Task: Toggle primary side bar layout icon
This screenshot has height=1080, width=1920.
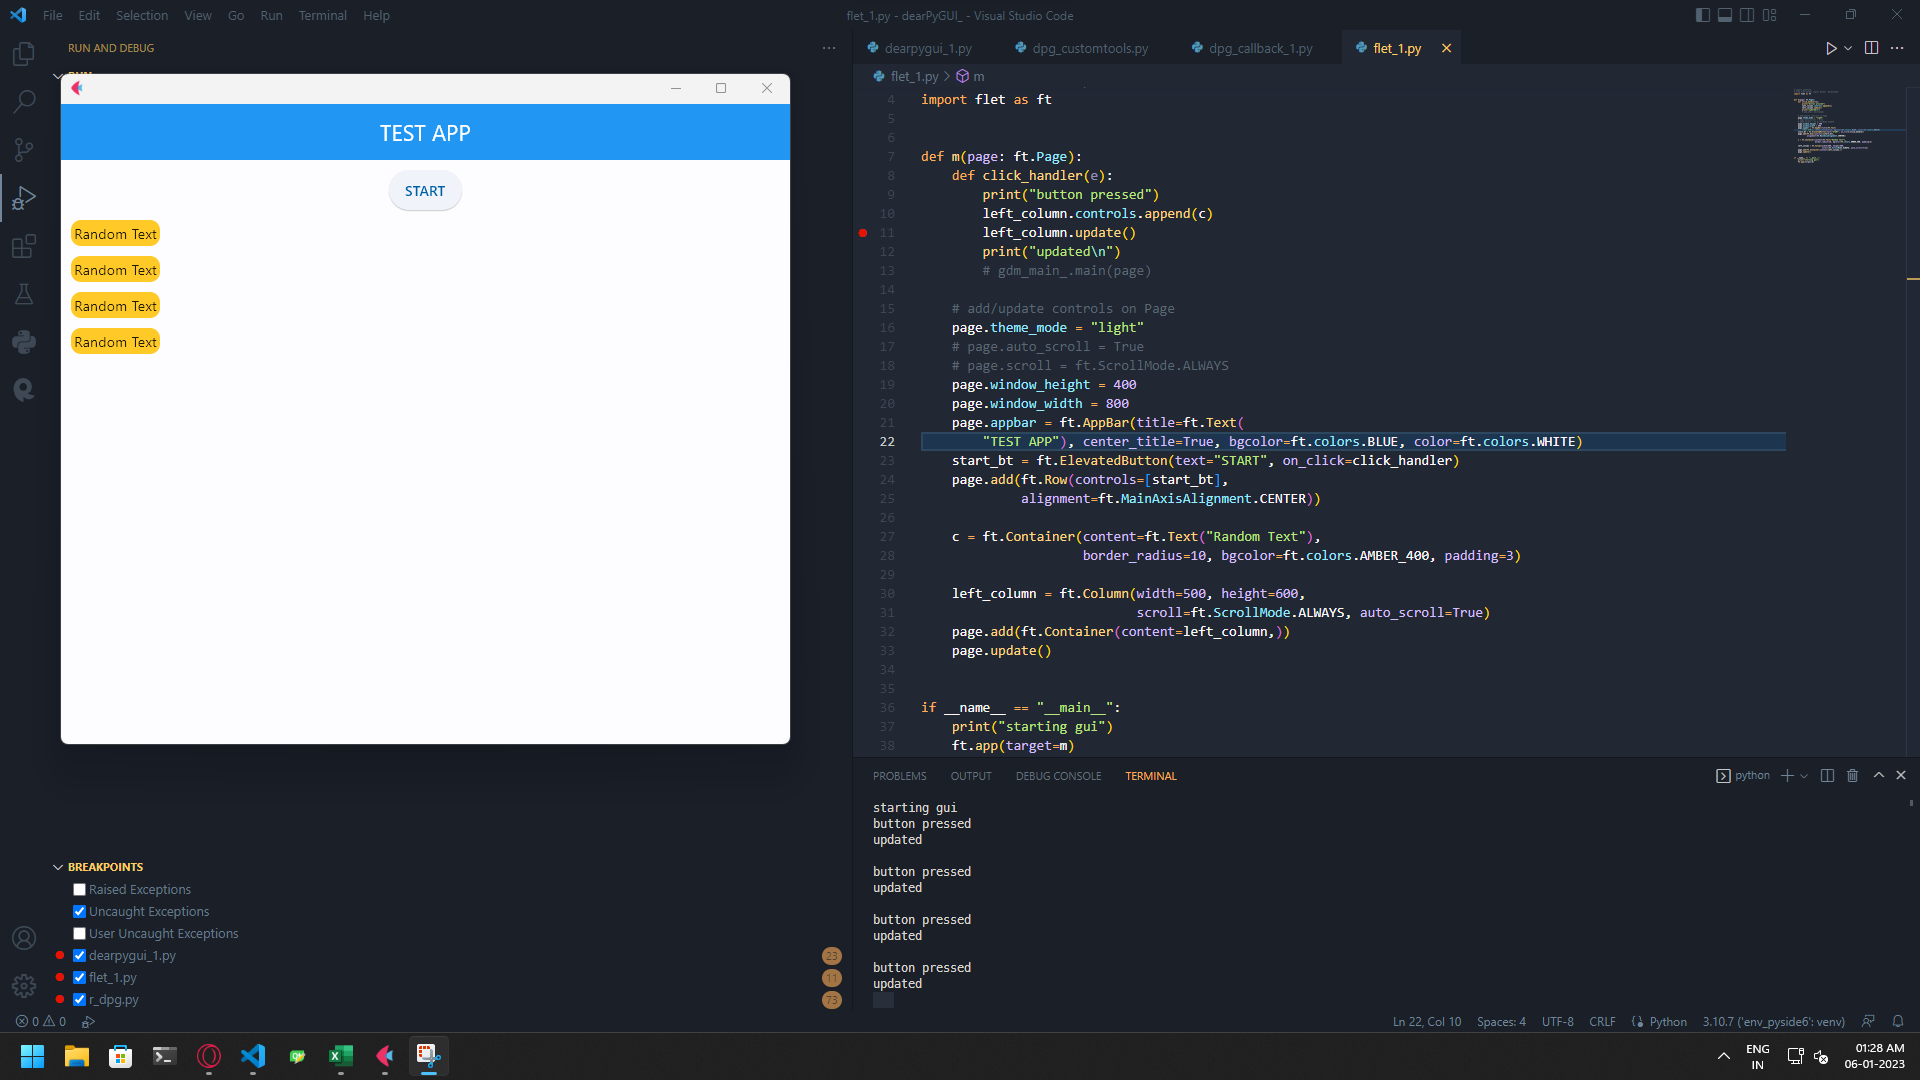Action: click(x=1703, y=15)
